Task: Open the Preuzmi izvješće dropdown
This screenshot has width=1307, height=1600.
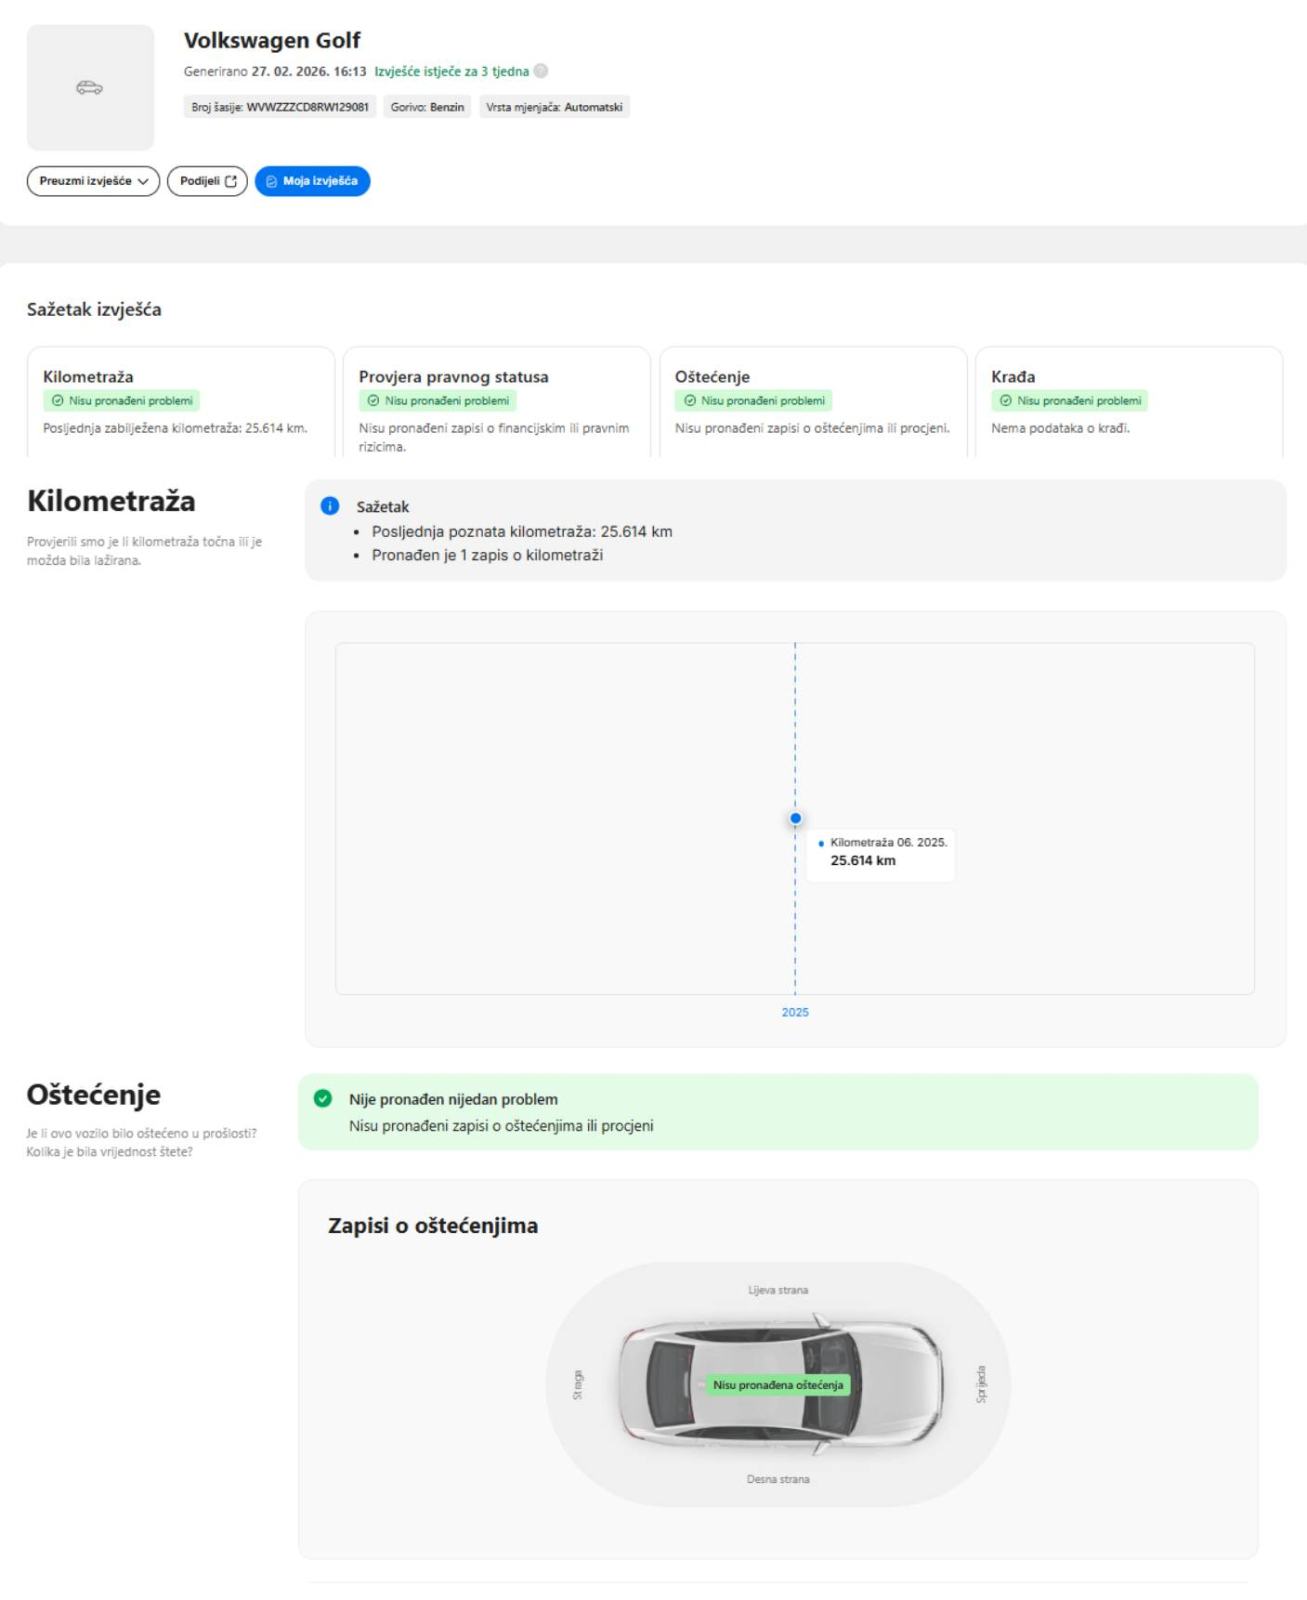Action: pyautogui.click(x=93, y=181)
